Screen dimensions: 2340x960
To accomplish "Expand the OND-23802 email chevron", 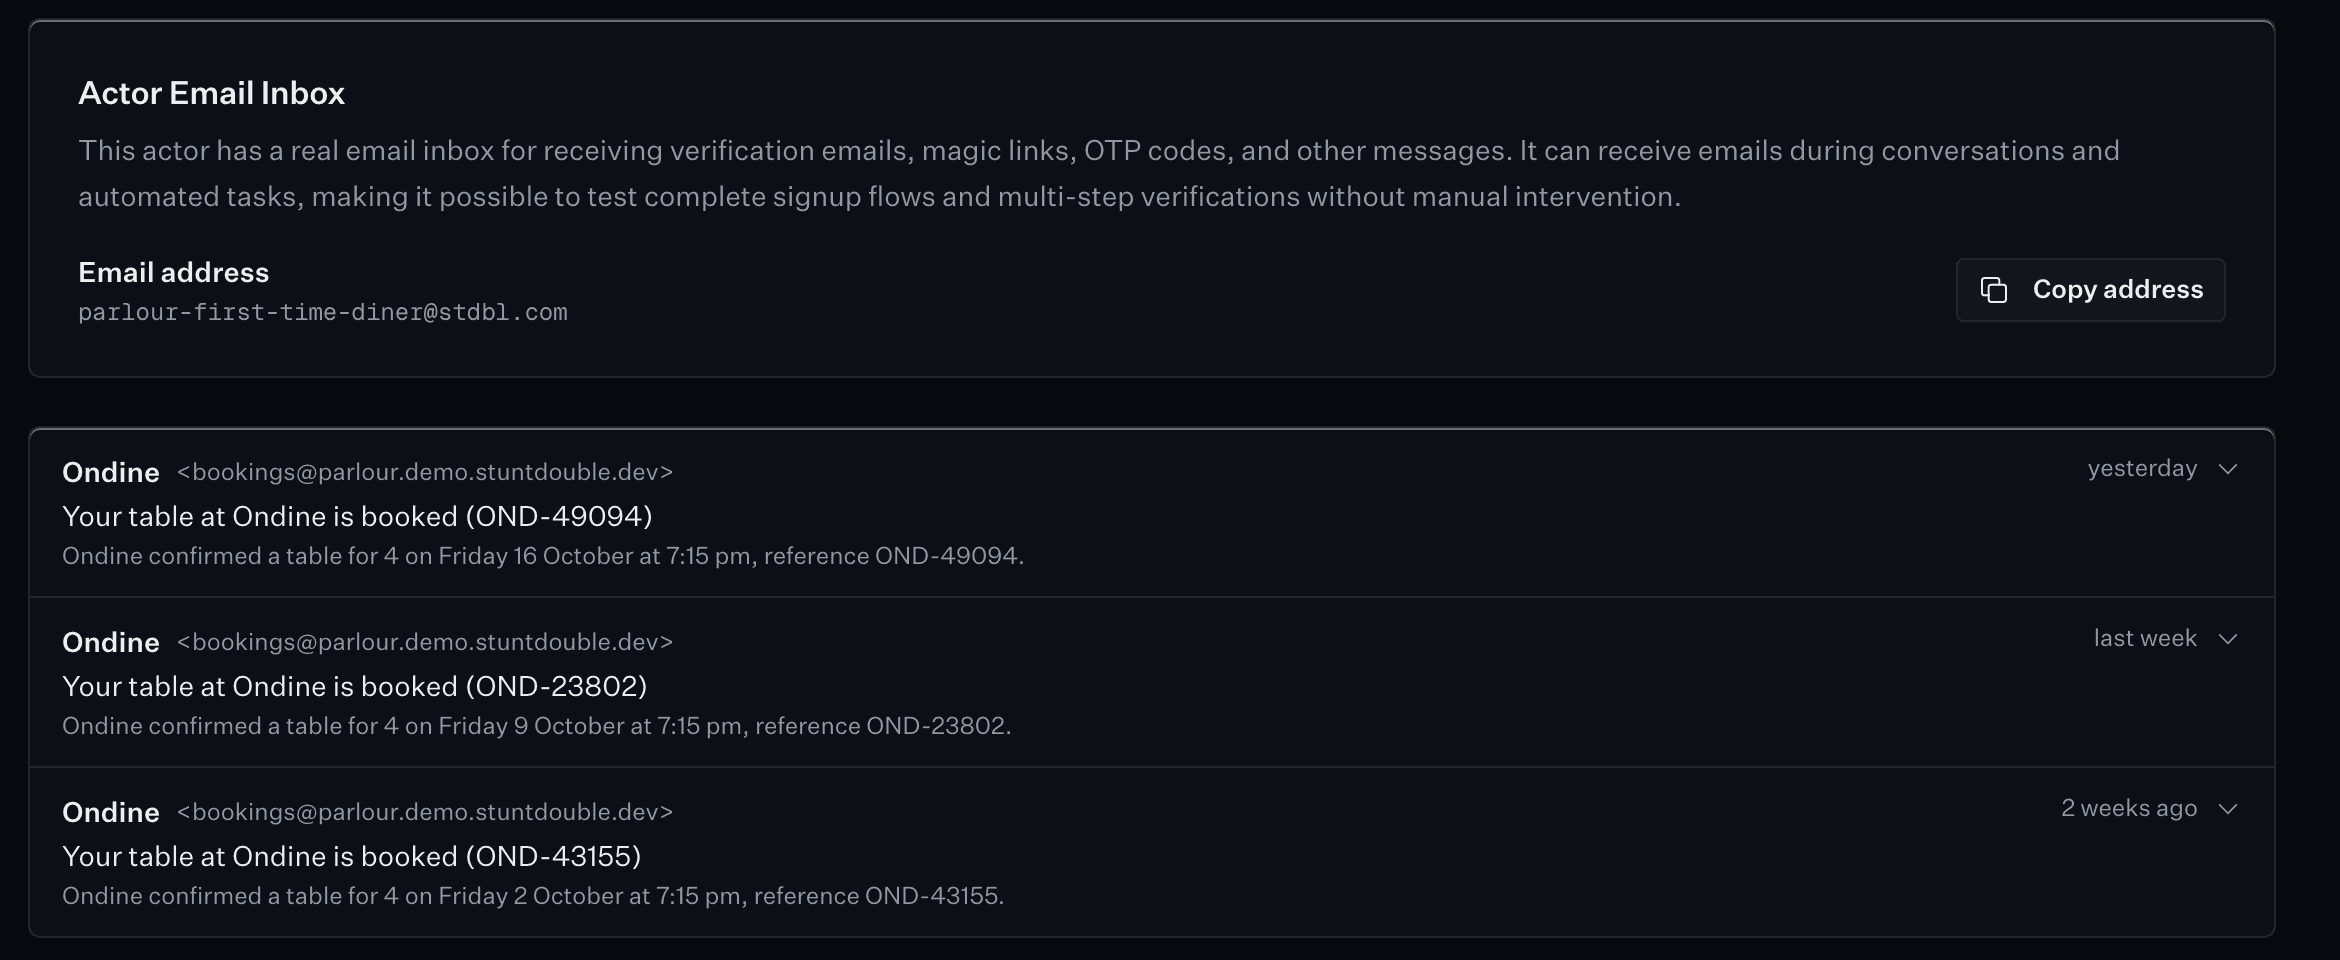I will pos(2227,639).
